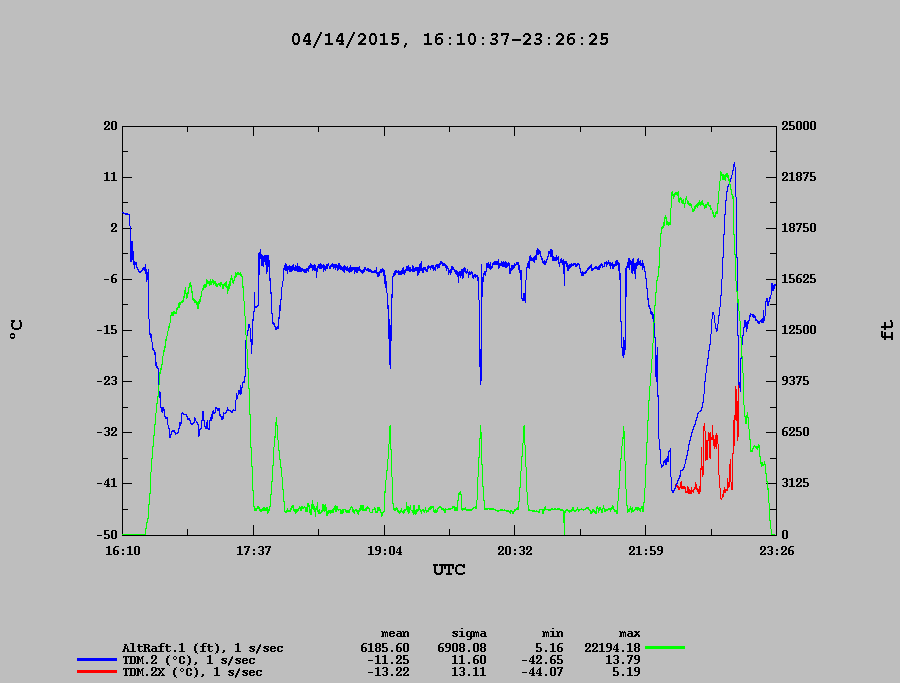The image size is (900, 683).
Task: Select the left axis label 20
Action: pos(110,126)
